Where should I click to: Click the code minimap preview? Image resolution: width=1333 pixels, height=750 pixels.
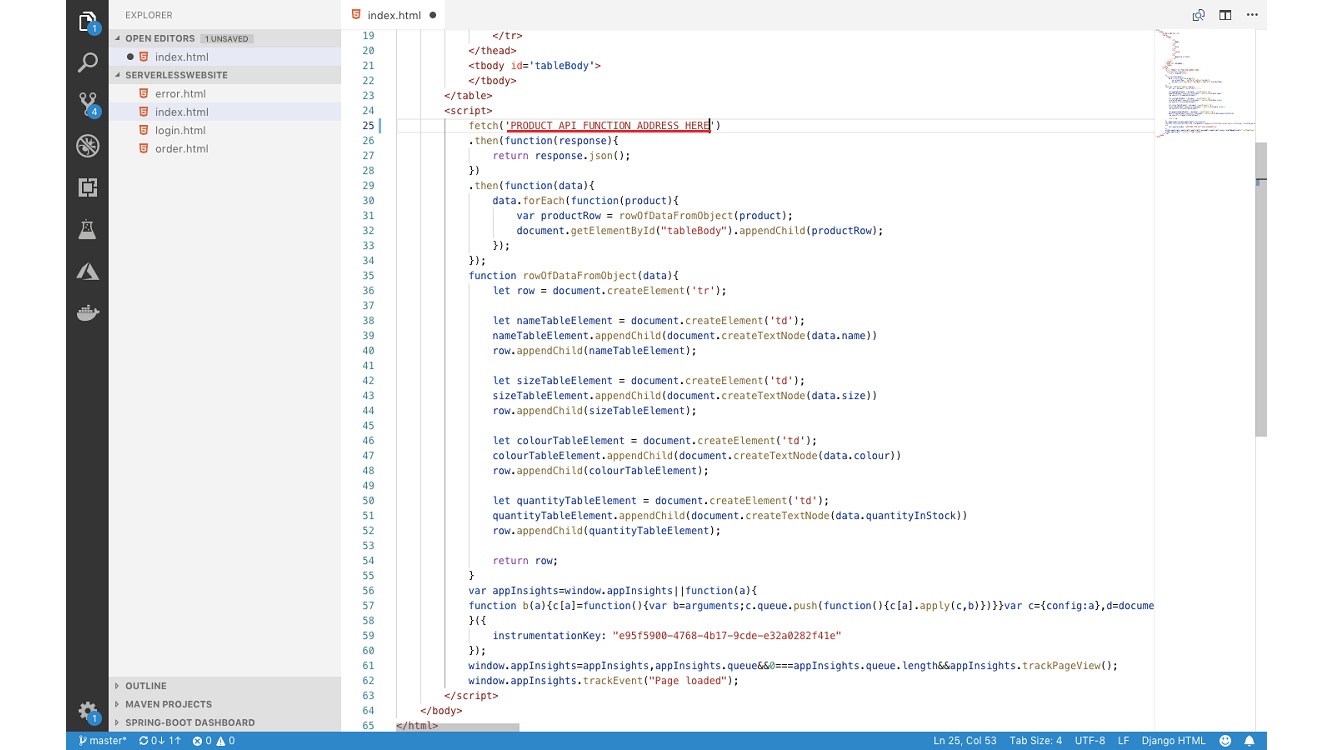coord(1203,85)
